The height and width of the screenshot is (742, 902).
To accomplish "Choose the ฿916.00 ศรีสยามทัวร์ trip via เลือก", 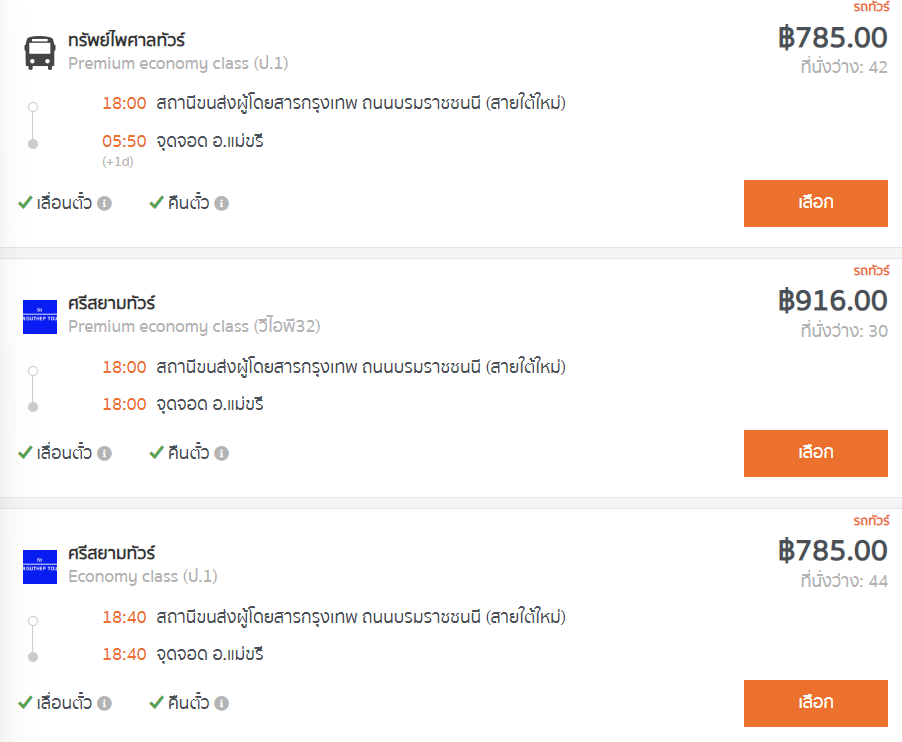I will tap(816, 453).
